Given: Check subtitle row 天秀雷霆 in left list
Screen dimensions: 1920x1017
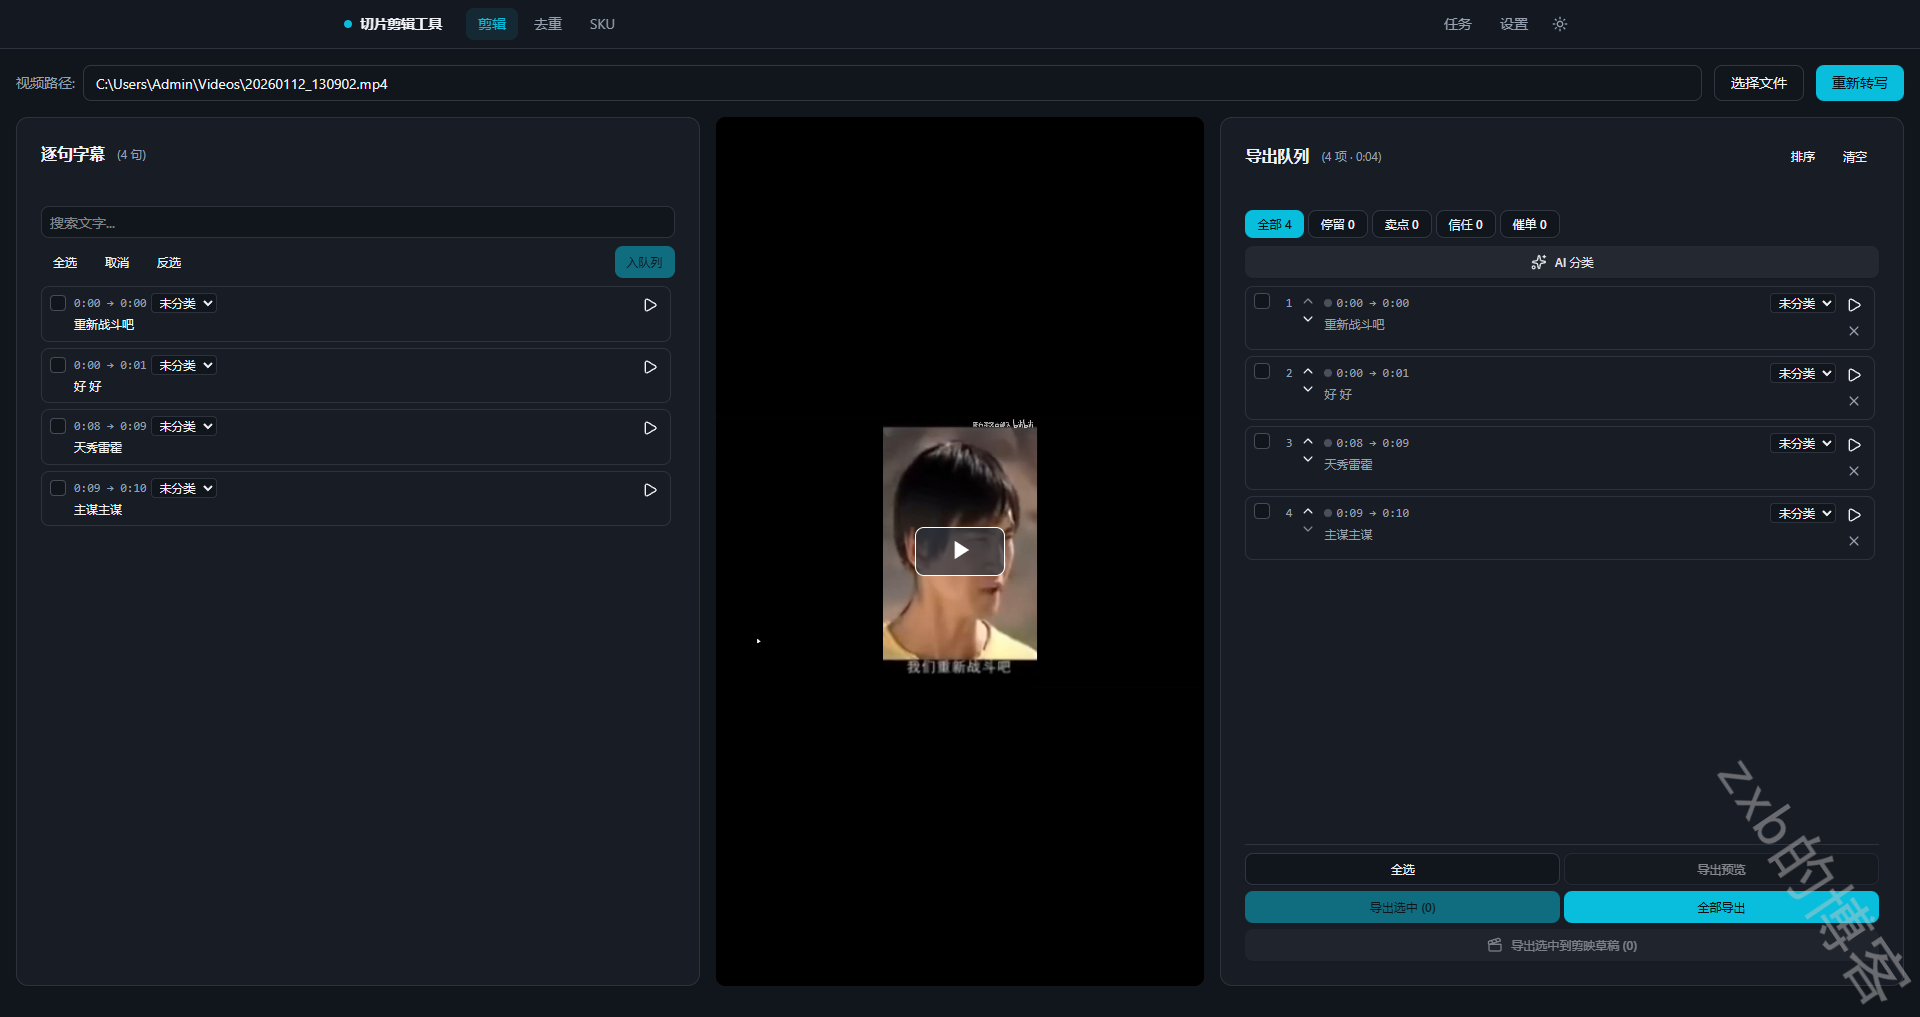Looking at the screenshot, I should point(58,426).
